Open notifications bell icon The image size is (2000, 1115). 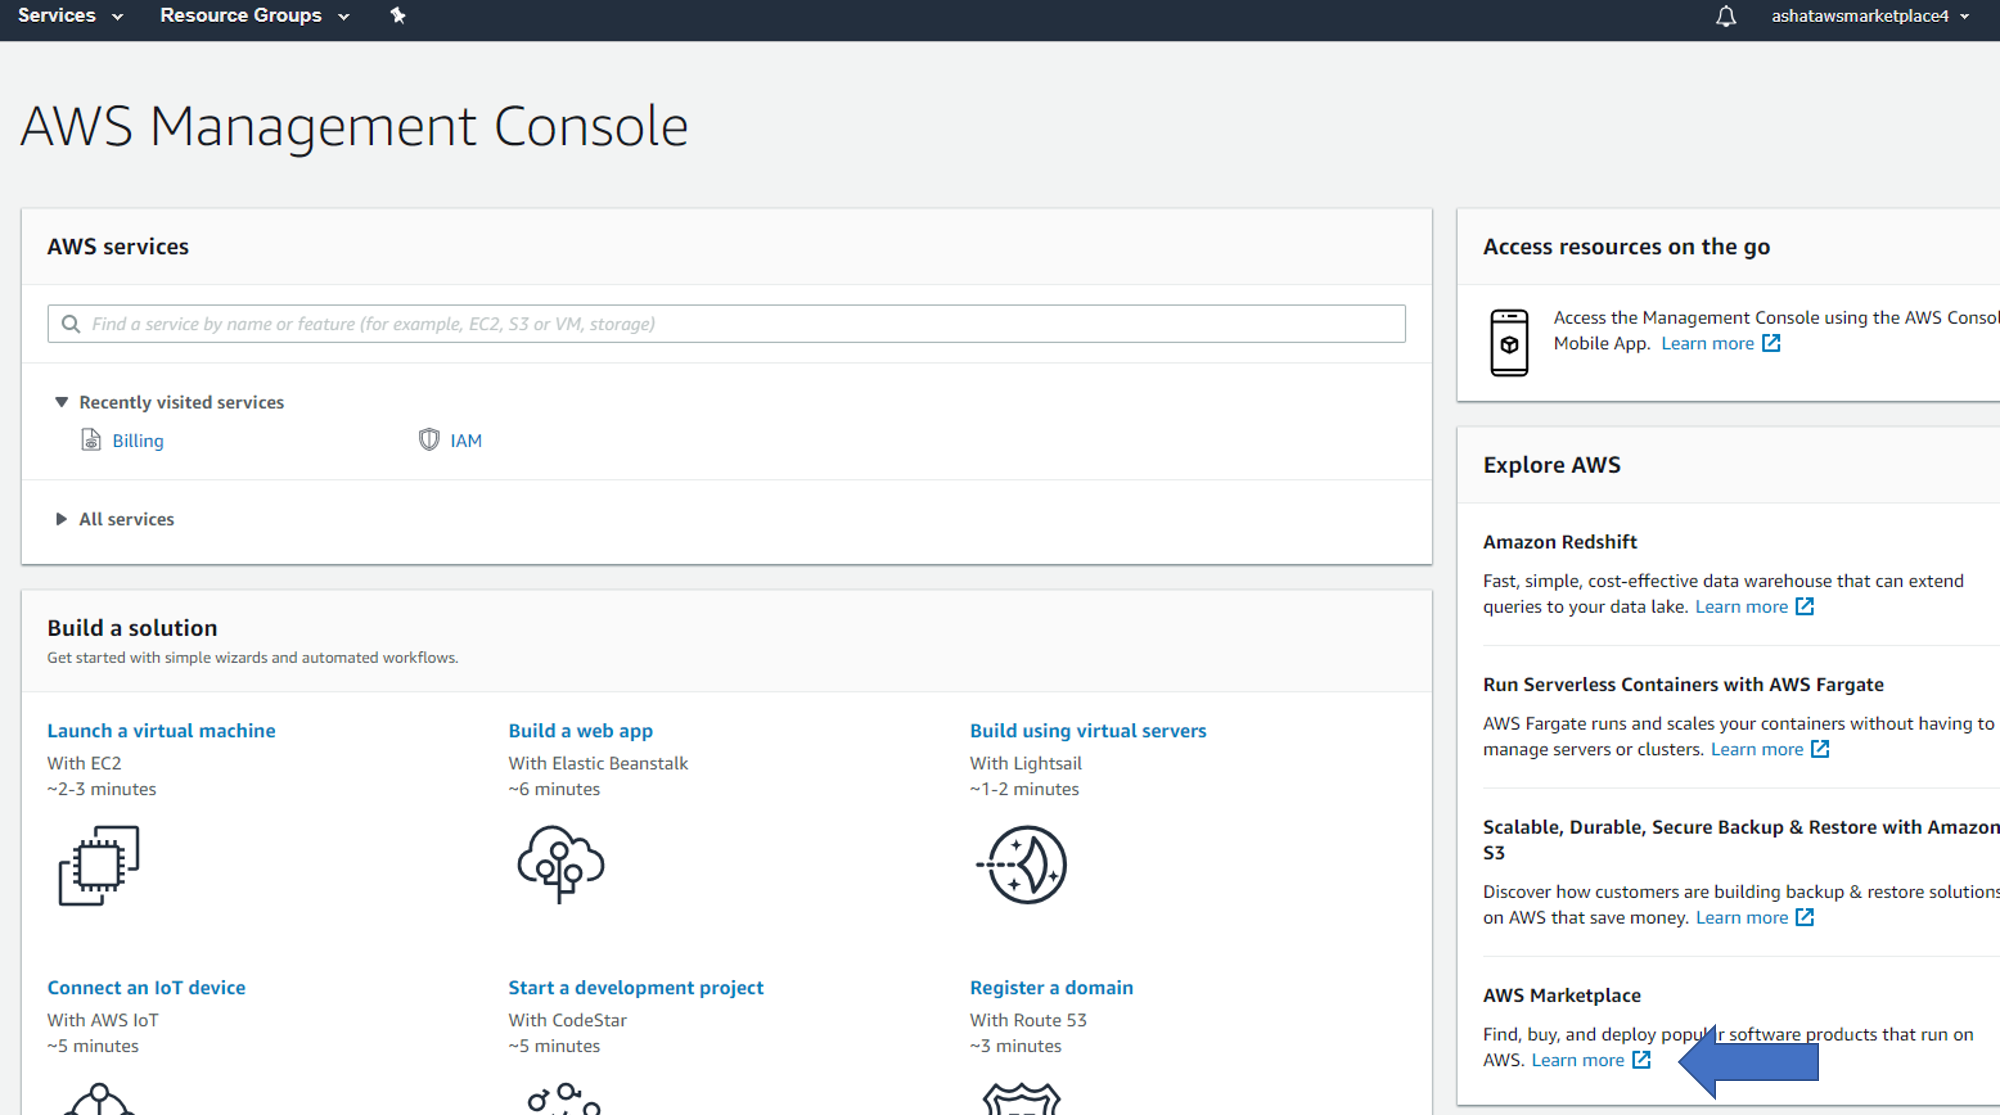click(1726, 16)
